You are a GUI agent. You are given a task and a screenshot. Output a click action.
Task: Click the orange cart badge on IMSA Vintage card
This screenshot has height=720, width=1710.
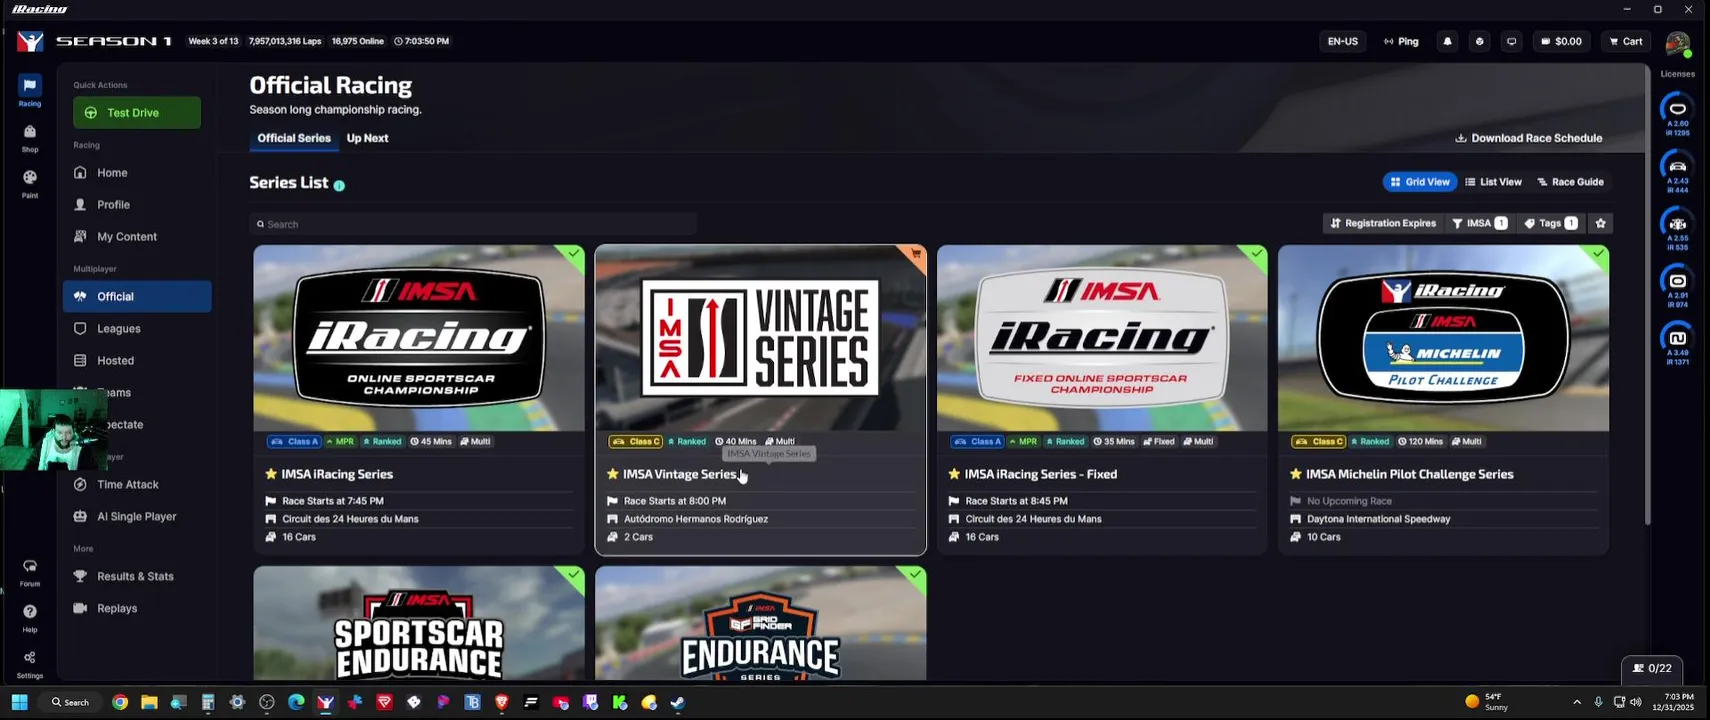[915, 254]
